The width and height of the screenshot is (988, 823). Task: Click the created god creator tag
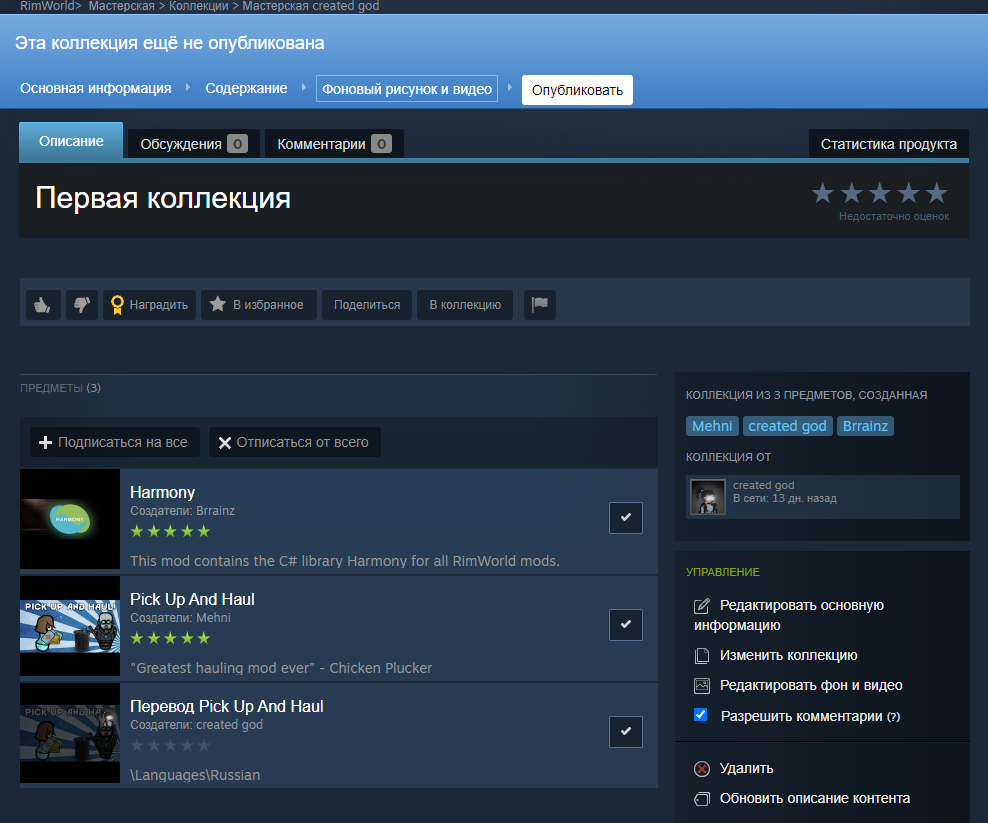tap(788, 426)
